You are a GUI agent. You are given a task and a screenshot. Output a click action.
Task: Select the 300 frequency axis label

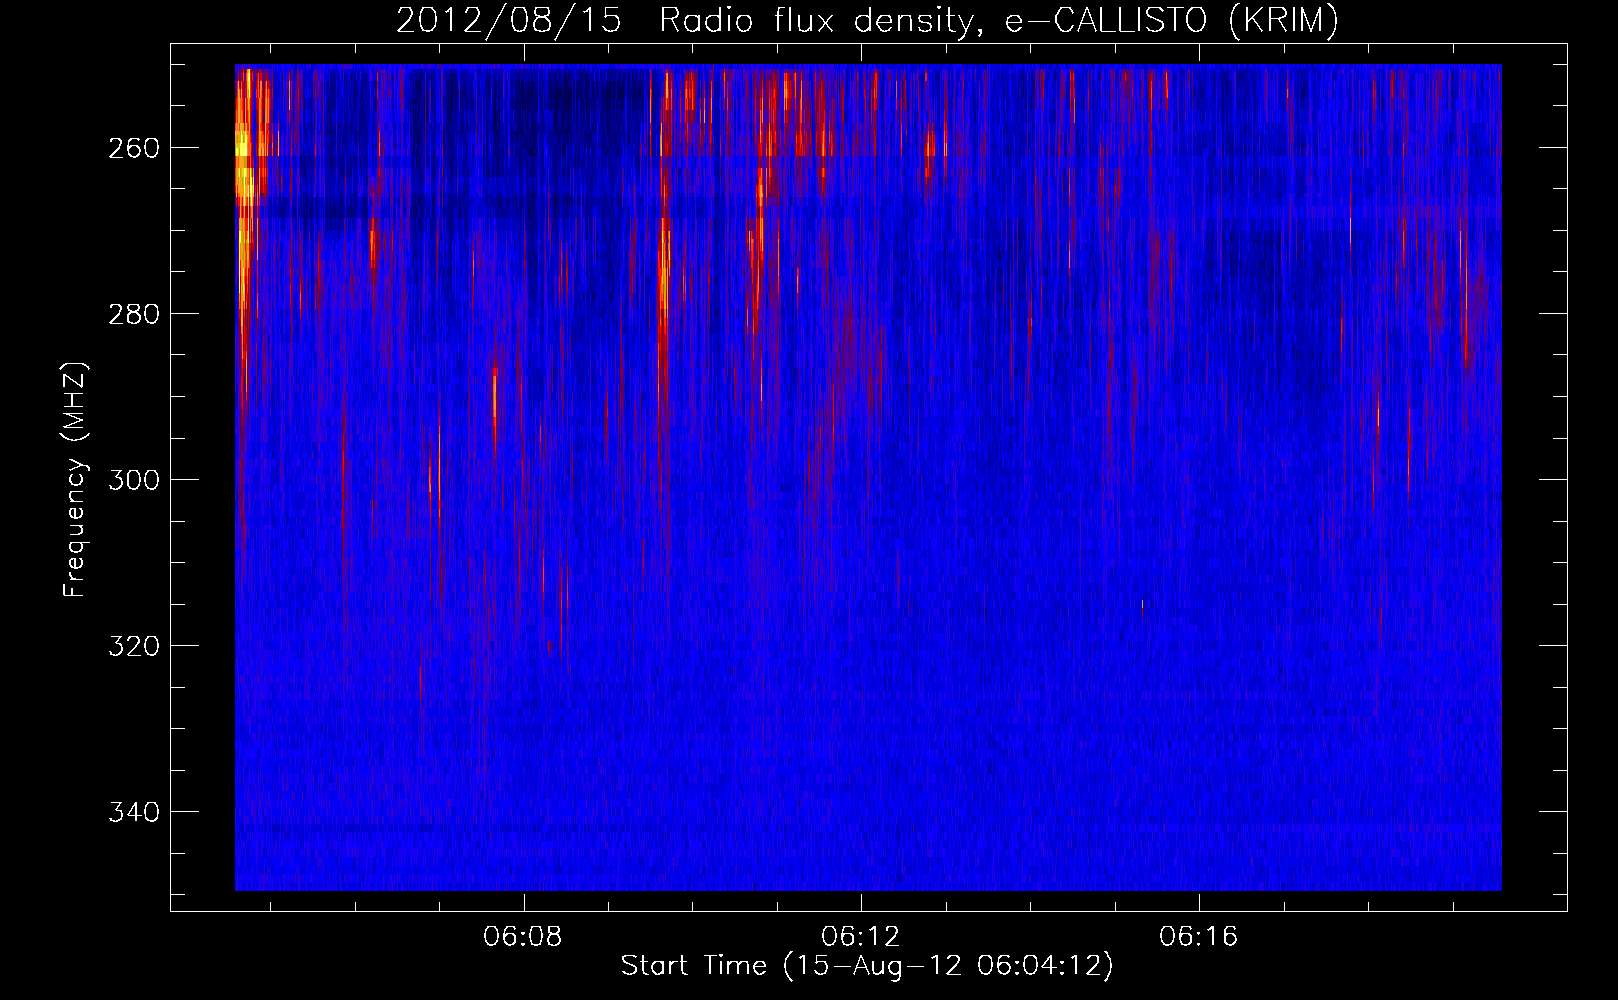coord(133,480)
